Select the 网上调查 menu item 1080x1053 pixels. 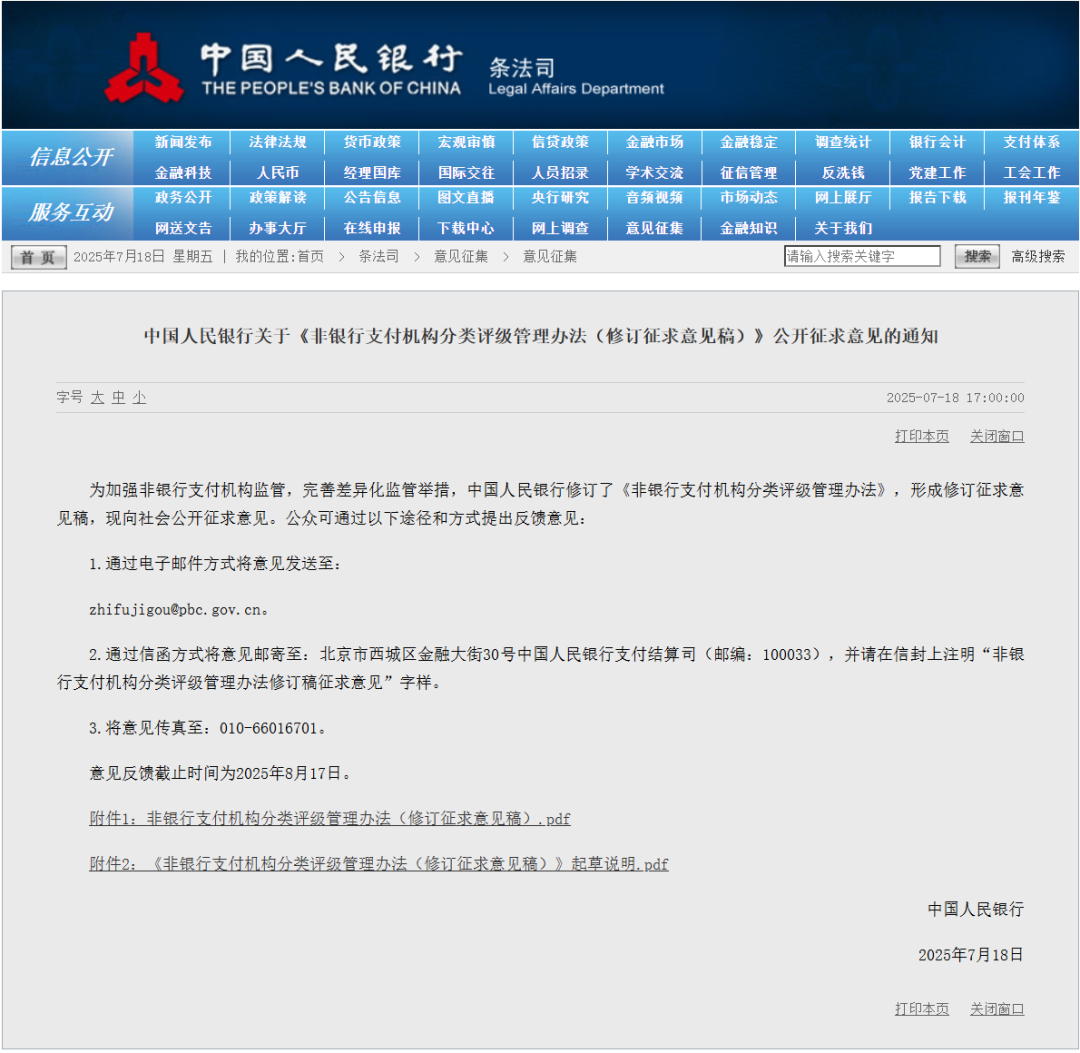click(560, 228)
